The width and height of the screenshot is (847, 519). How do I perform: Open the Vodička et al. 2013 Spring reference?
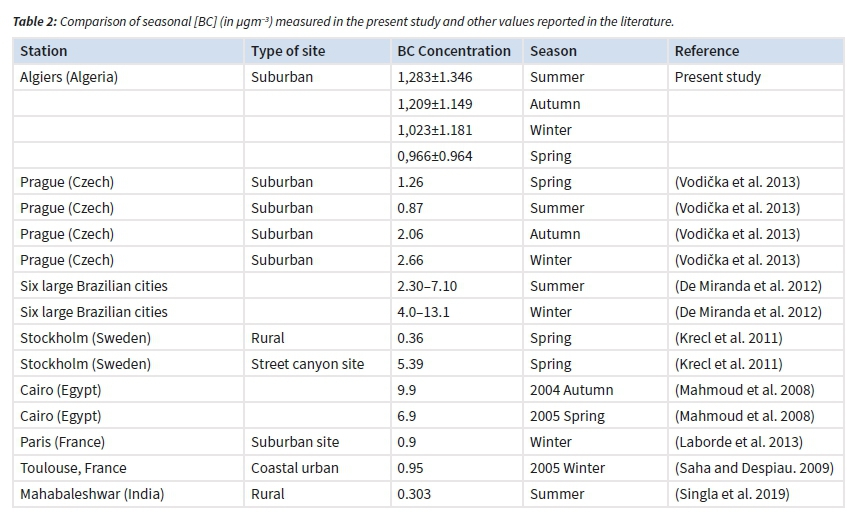737,182
